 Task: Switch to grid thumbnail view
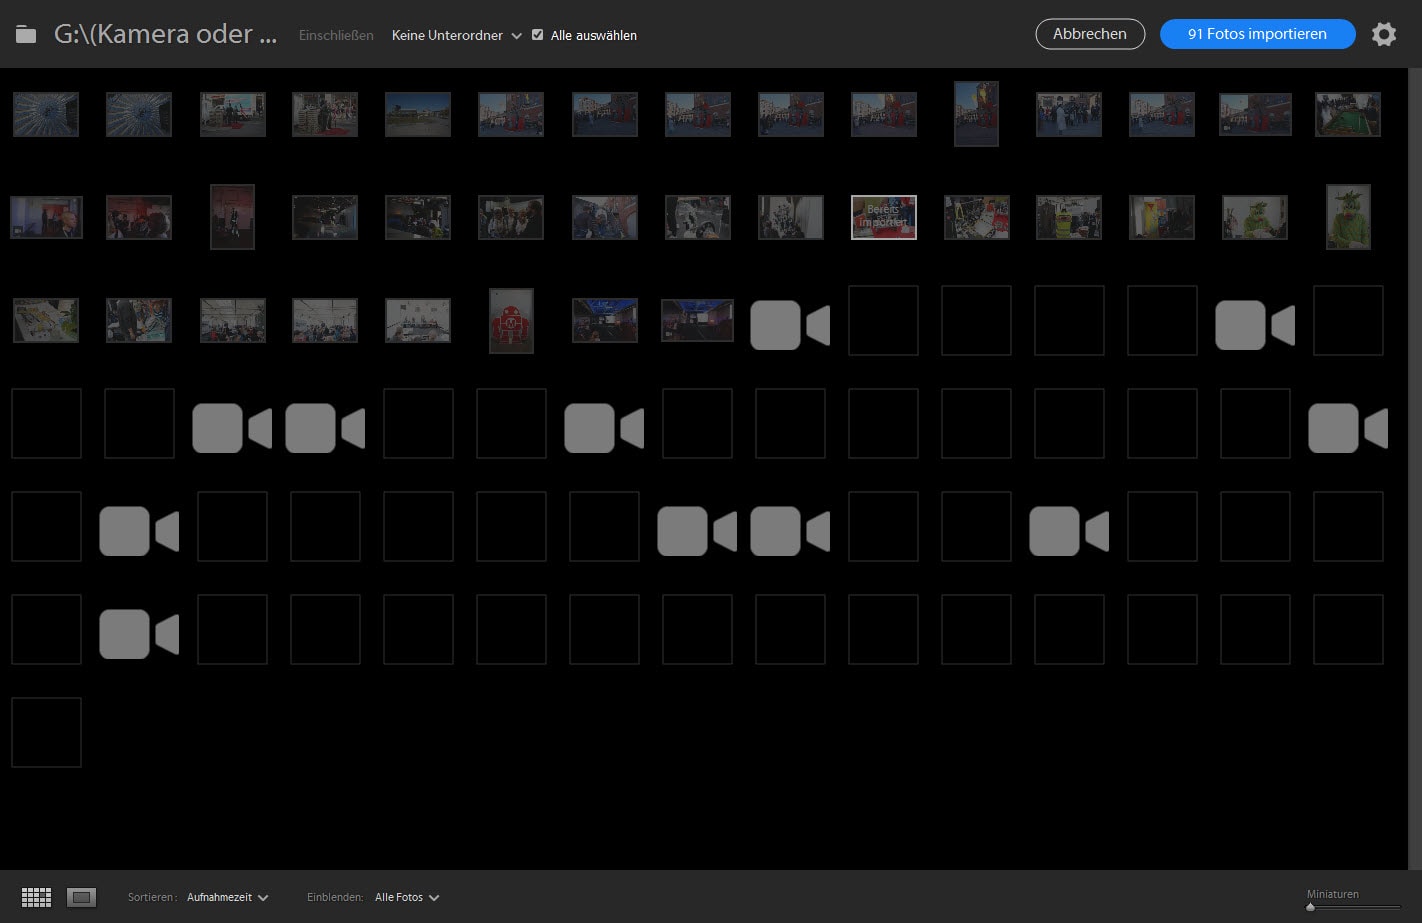(36, 897)
